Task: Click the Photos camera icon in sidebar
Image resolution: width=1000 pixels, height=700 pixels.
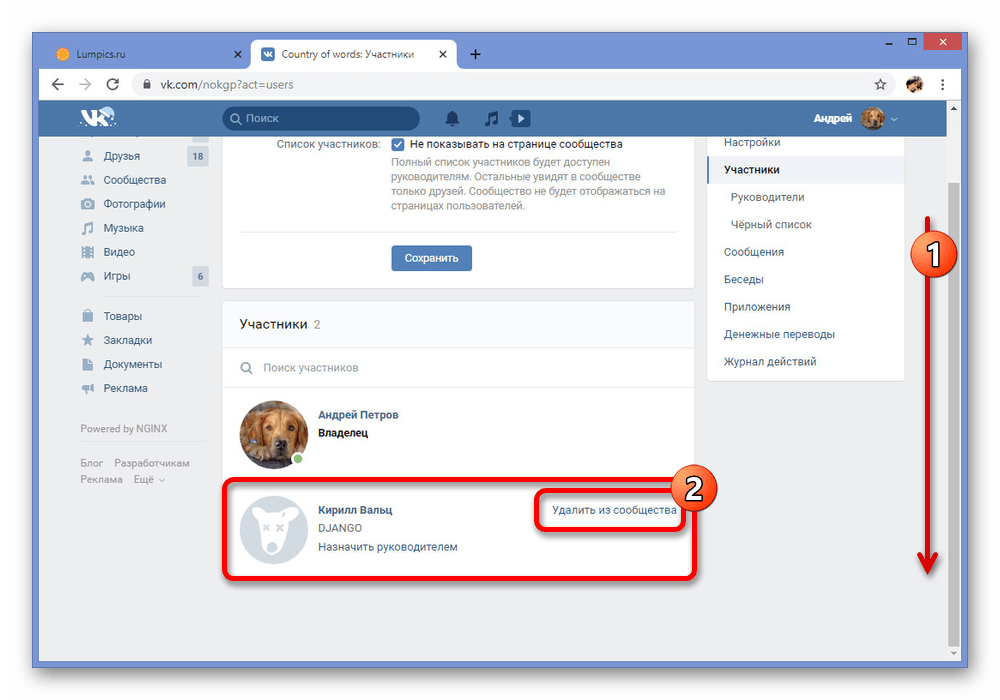Action: point(88,204)
